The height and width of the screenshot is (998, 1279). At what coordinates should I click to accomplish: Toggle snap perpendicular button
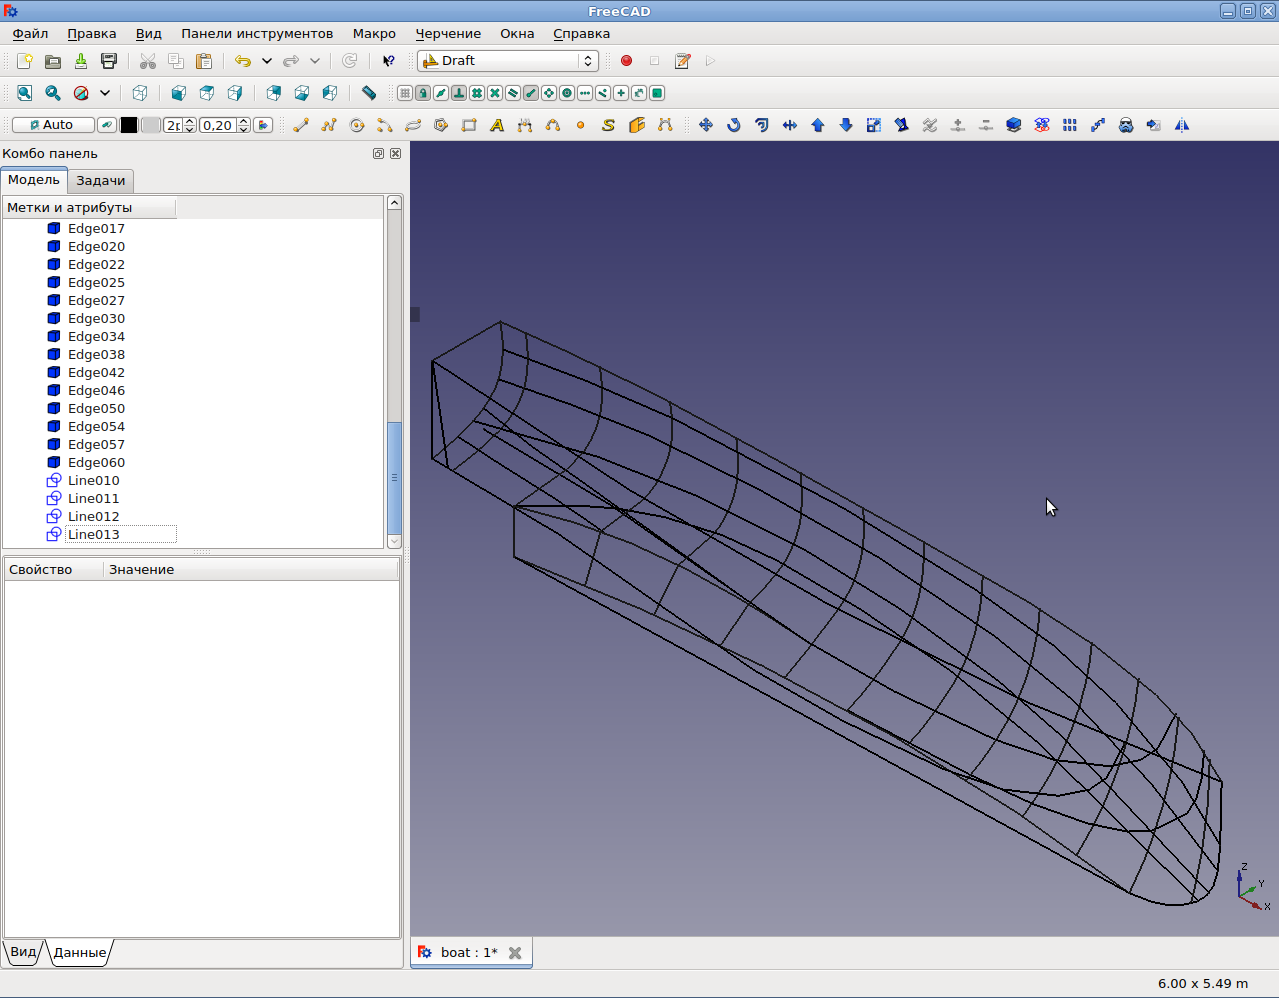(x=459, y=93)
